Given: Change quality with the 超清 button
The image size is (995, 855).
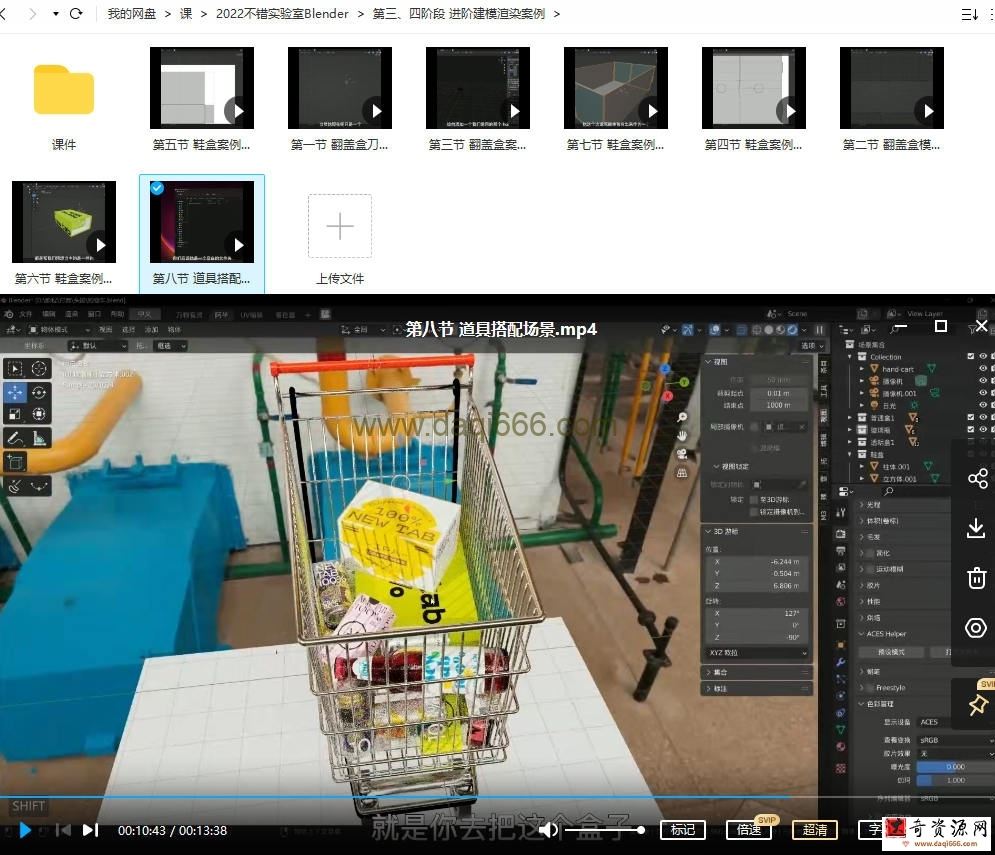Looking at the screenshot, I should pyautogui.click(x=815, y=830).
